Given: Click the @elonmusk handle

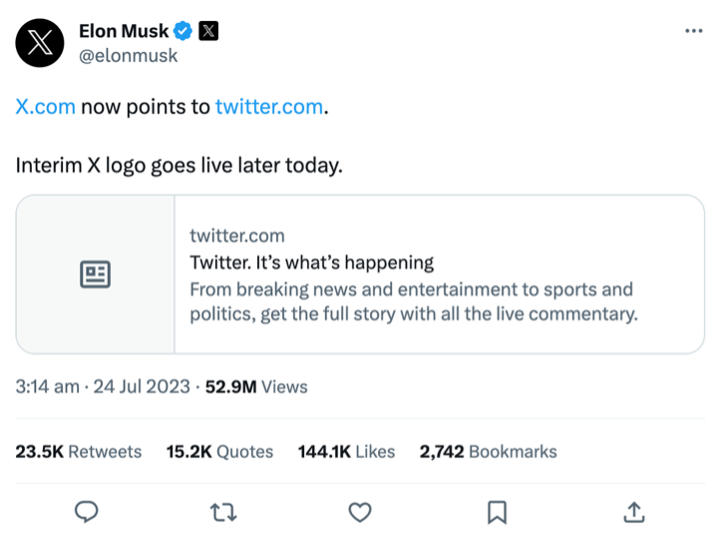Looking at the screenshot, I should 128,56.
